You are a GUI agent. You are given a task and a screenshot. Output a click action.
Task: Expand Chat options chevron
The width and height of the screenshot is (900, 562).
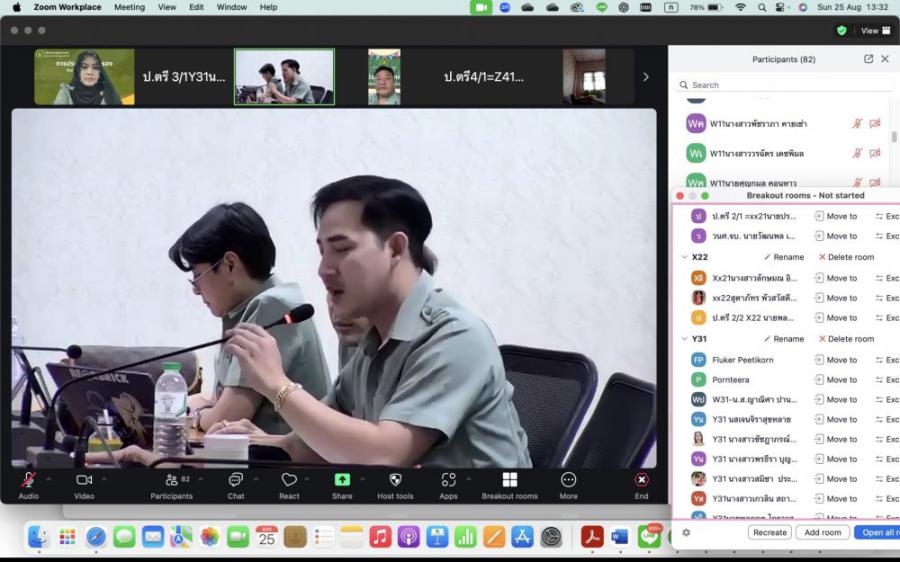[x=255, y=478]
